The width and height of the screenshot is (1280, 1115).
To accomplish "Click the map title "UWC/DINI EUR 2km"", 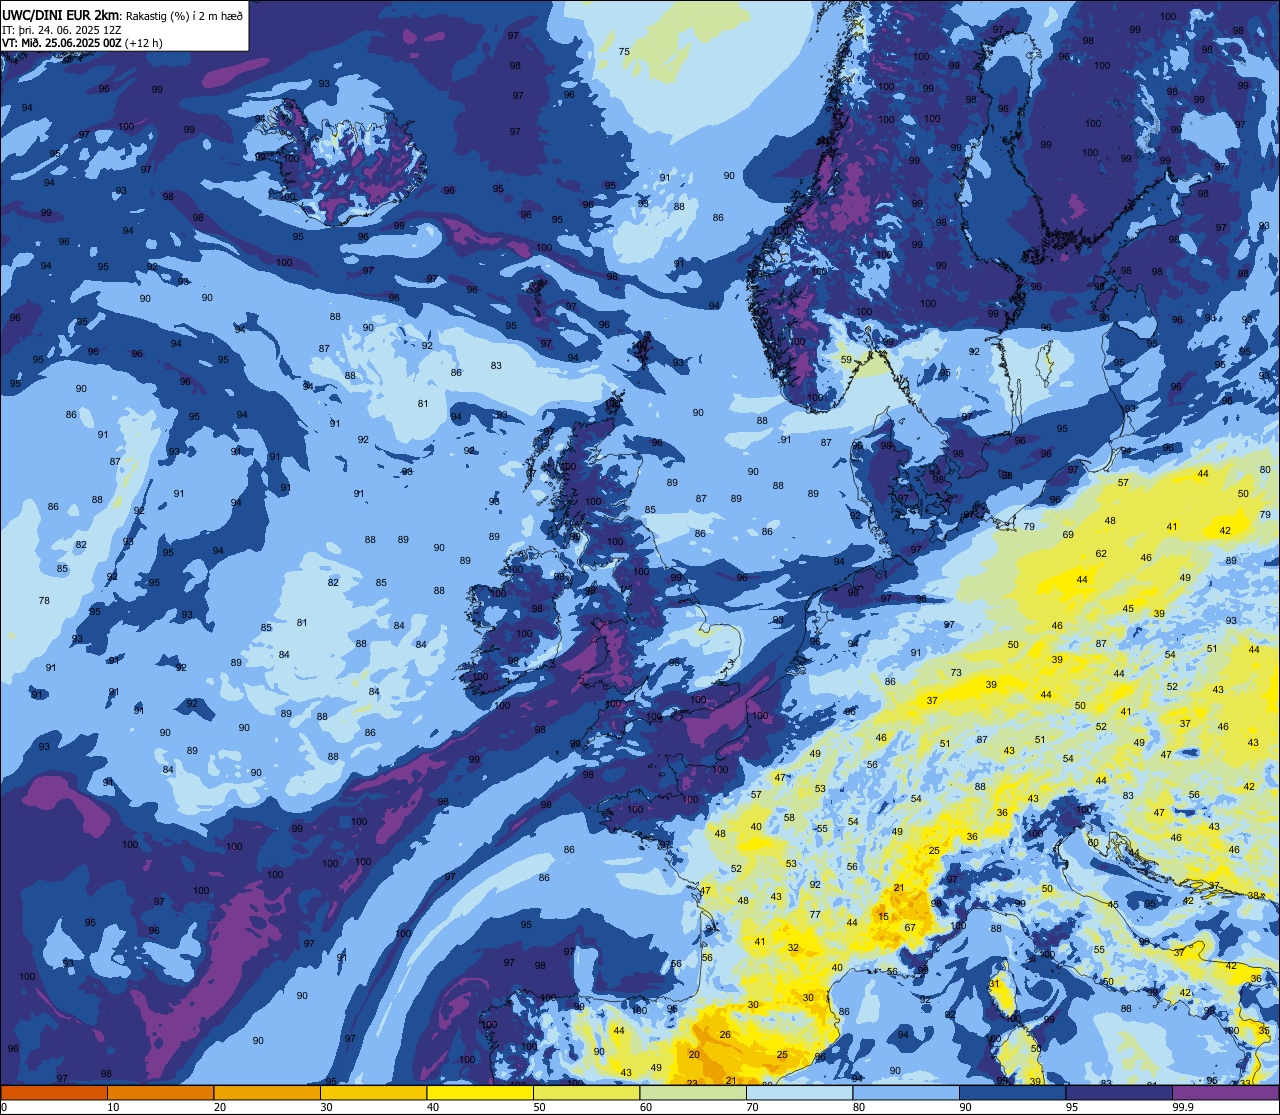I will (x=61, y=14).
